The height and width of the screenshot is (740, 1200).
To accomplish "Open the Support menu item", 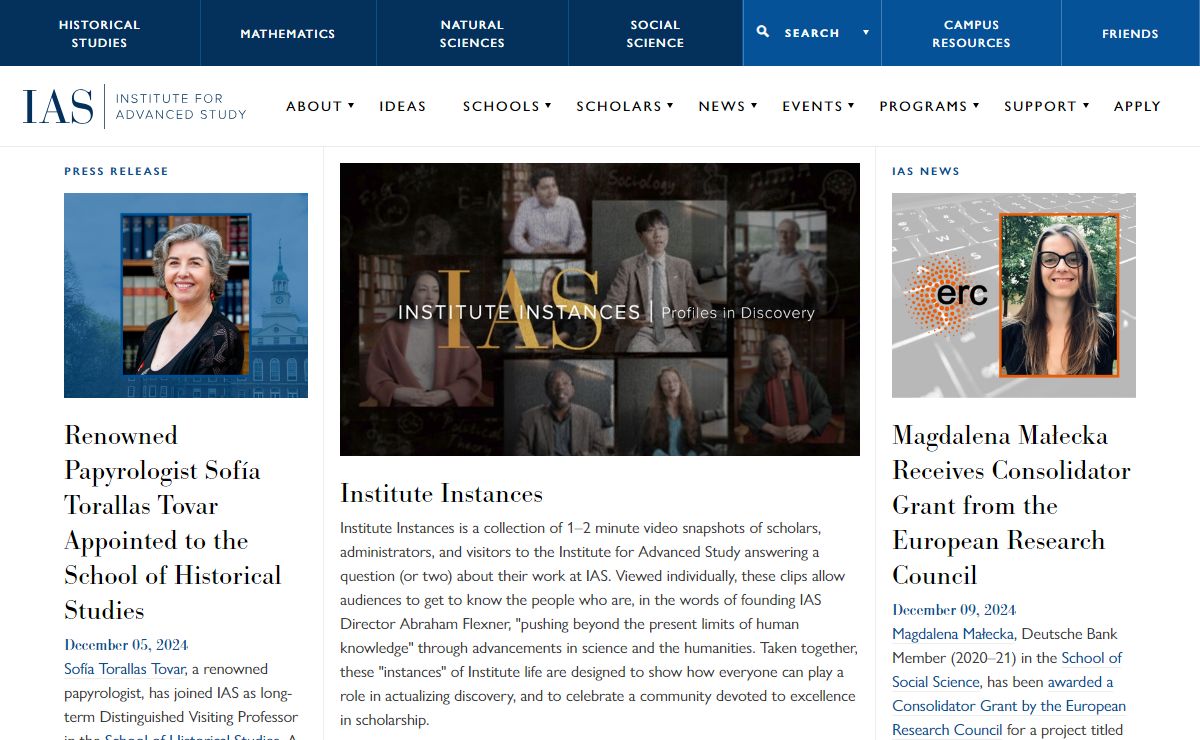I will click(x=1040, y=106).
